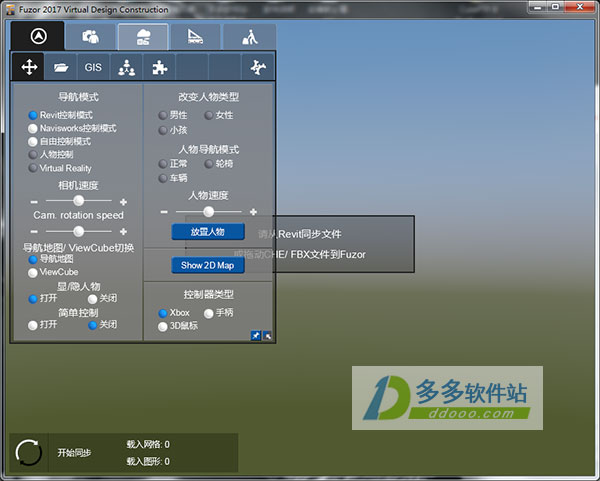Select 男性 character type

click(163, 115)
